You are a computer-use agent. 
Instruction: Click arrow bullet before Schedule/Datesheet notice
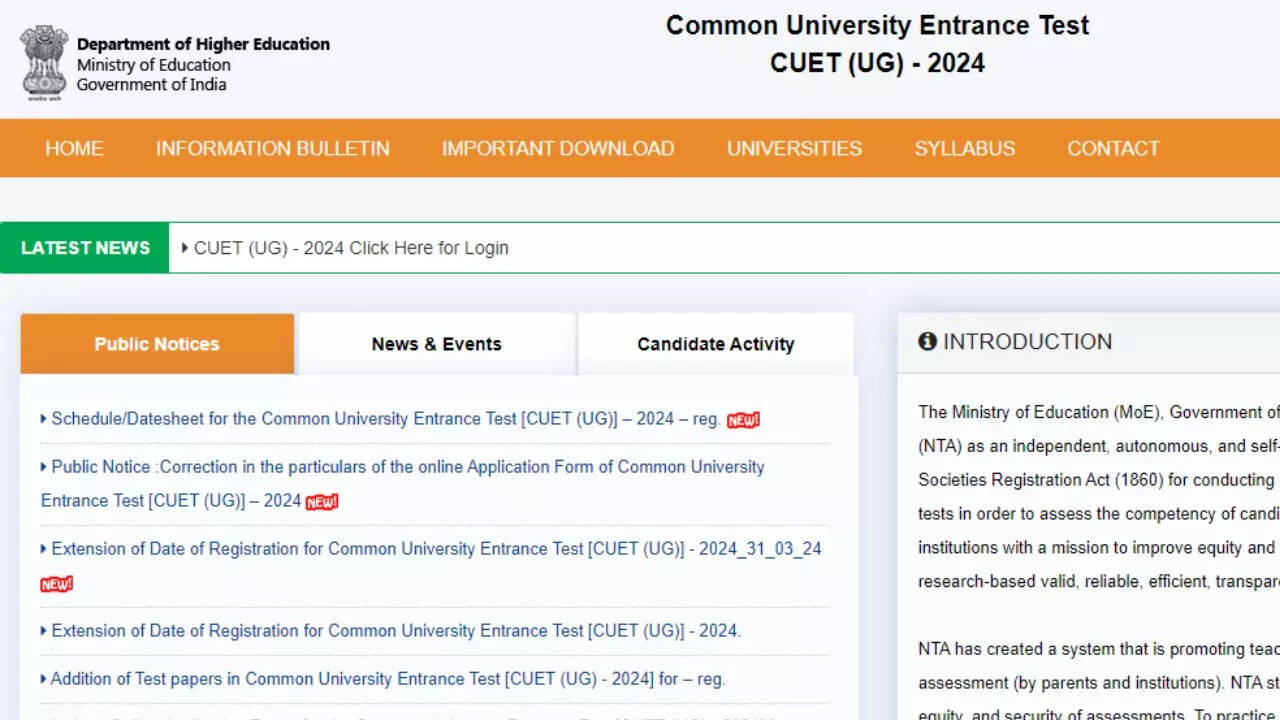pyautogui.click(x=44, y=419)
